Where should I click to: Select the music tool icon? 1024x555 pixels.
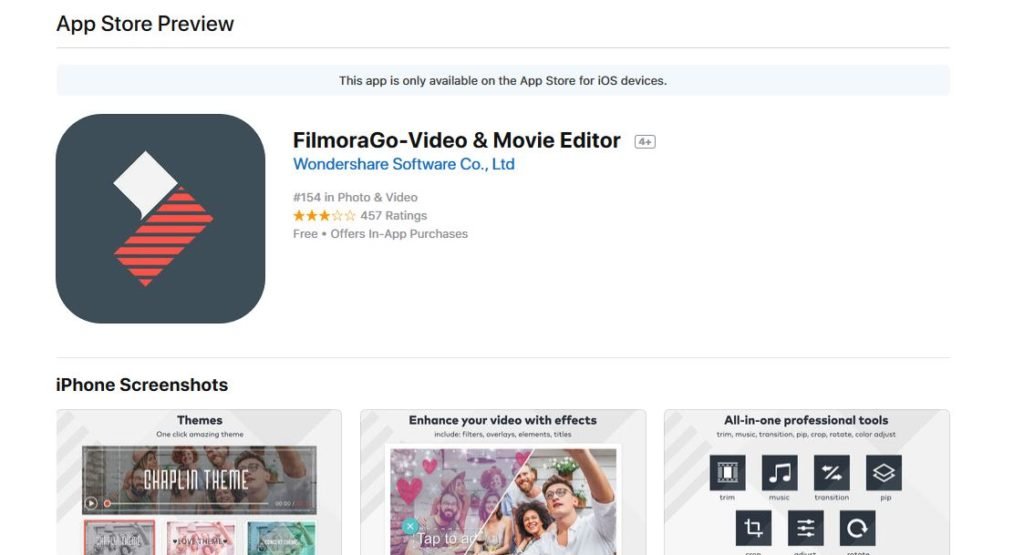779,472
